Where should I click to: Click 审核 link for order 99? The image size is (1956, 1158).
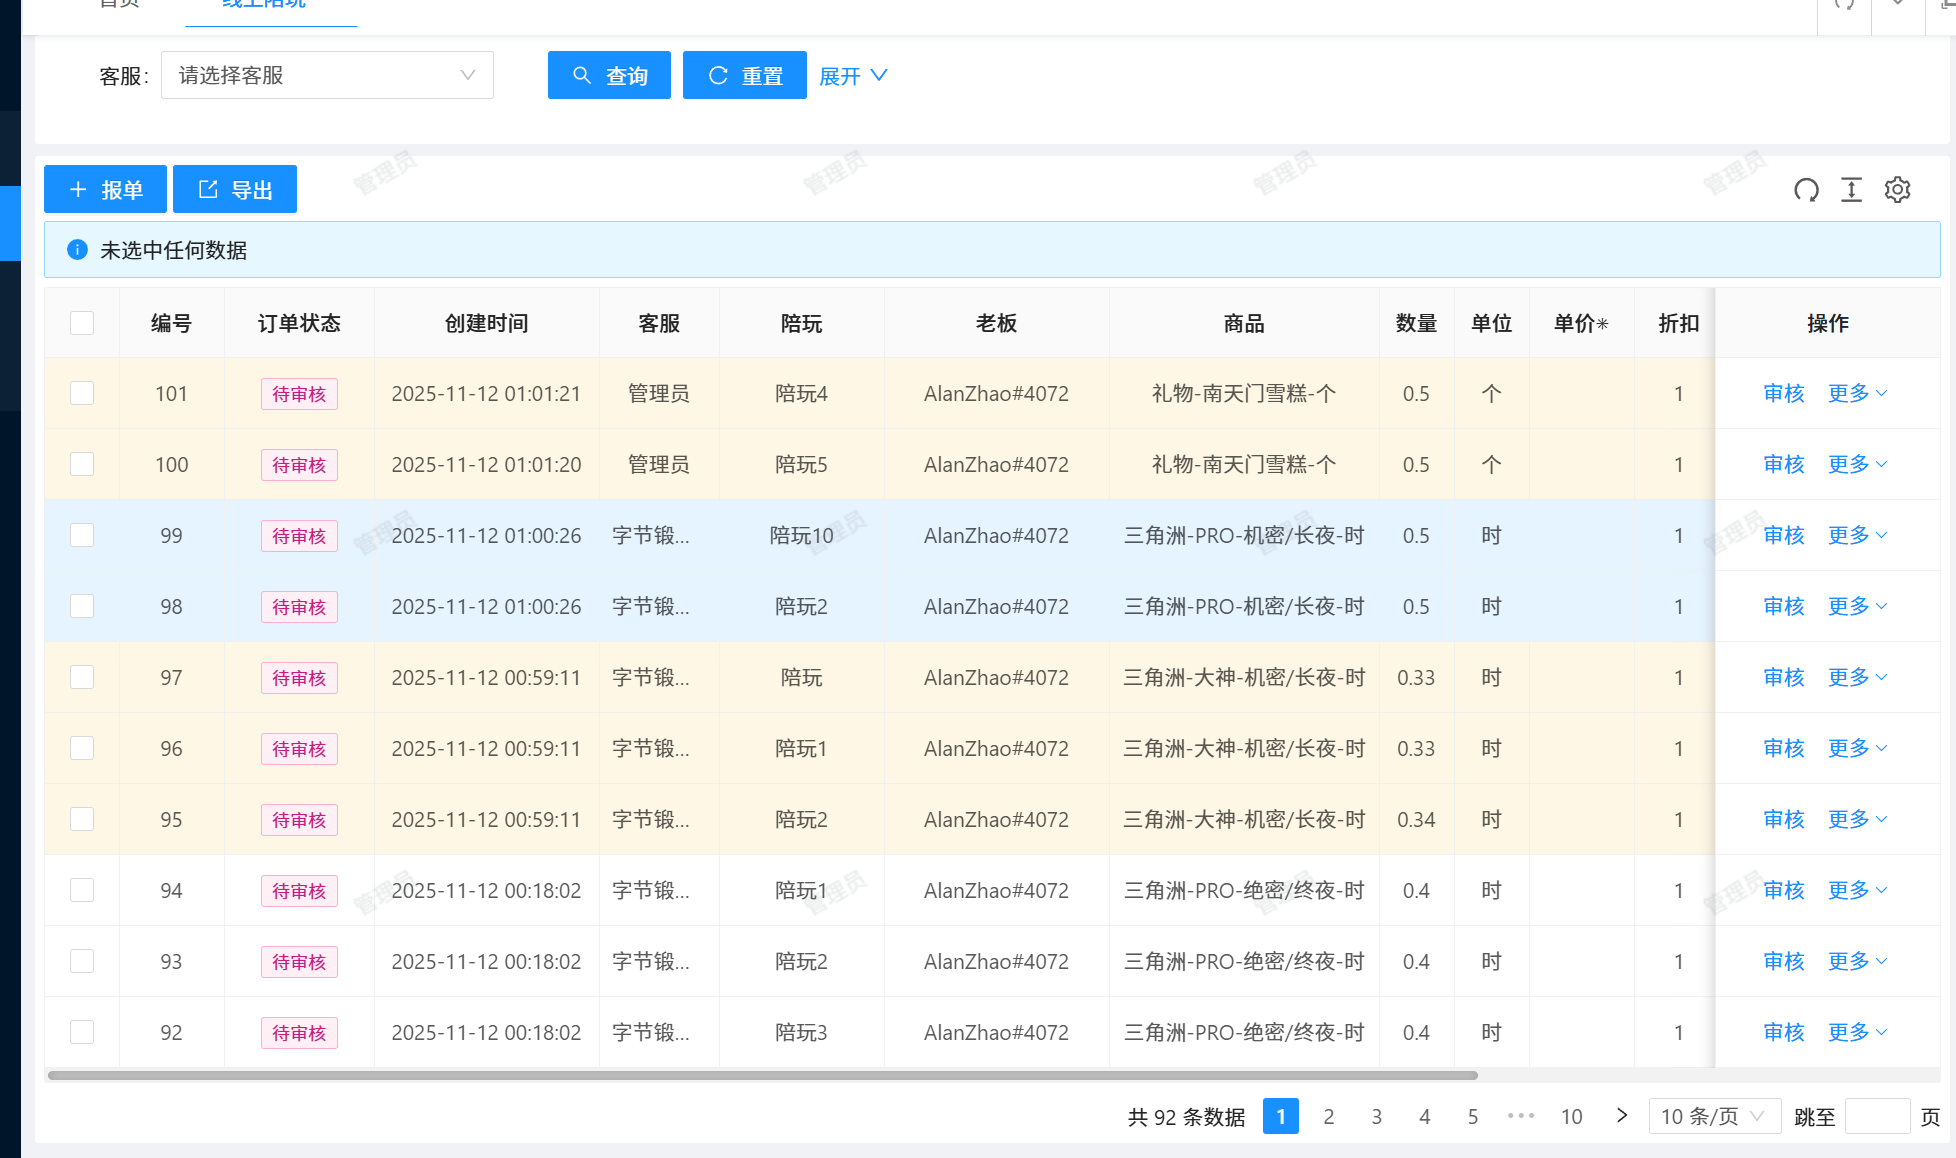(1783, 535)
